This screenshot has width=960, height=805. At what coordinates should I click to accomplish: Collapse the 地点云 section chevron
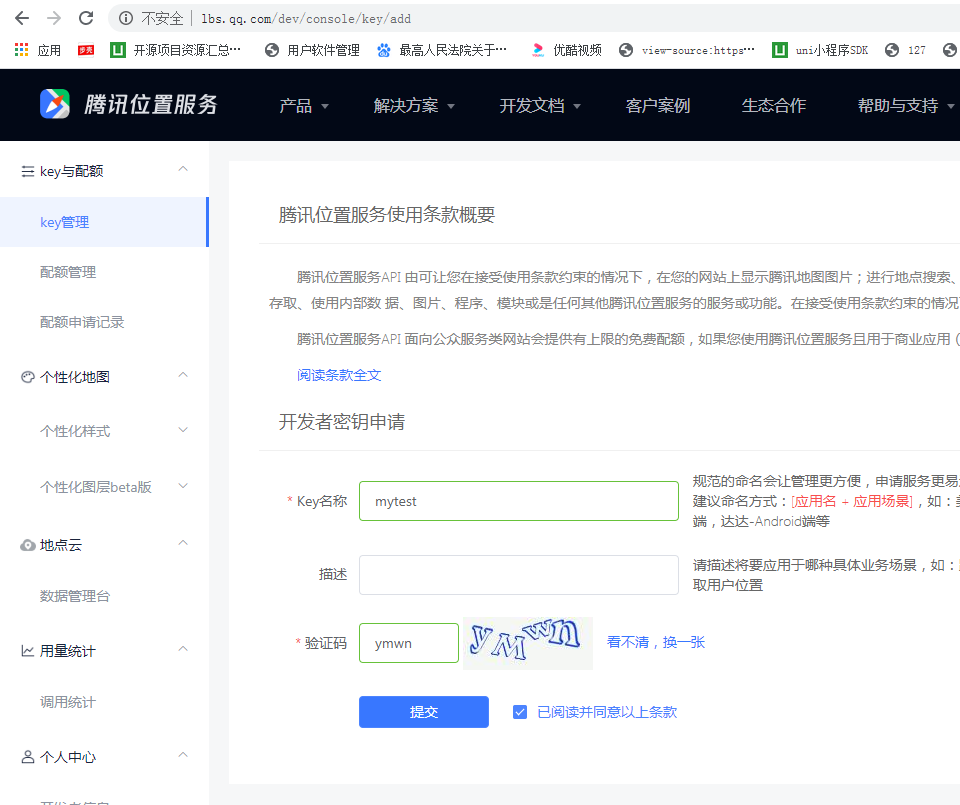click(182, 543)
